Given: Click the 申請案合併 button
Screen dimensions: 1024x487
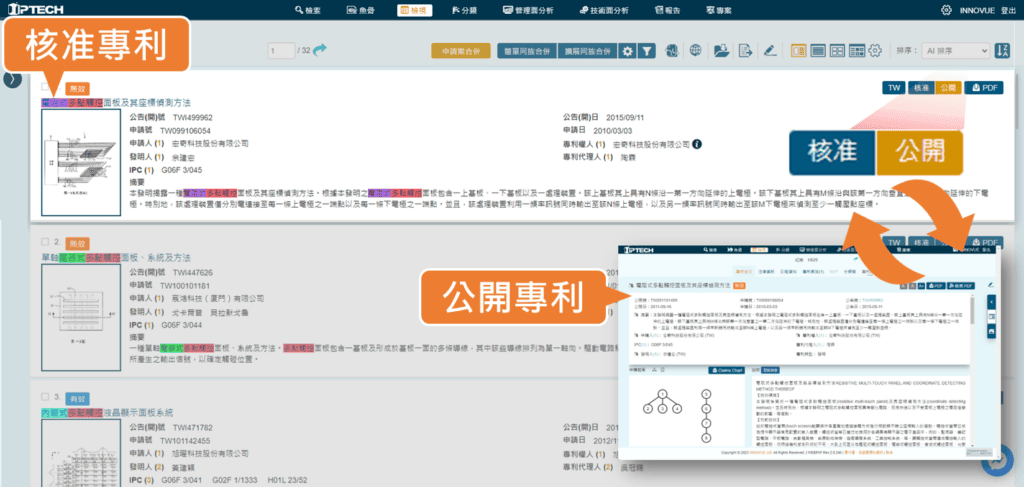Looking at the screenshot, I should [x=462, y=51].
